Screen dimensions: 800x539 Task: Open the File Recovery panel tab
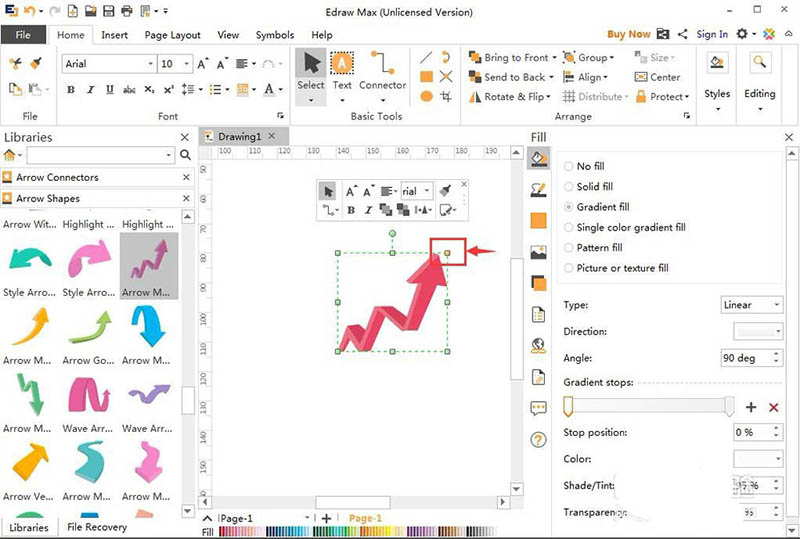pos(97,527)
